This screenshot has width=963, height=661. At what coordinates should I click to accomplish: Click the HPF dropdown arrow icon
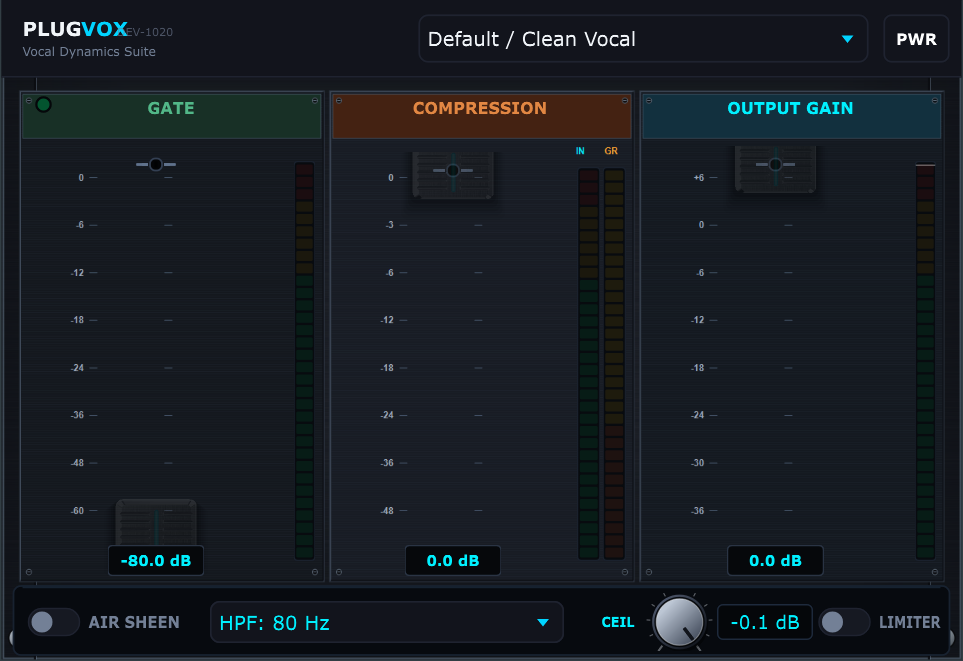[543, 623]
